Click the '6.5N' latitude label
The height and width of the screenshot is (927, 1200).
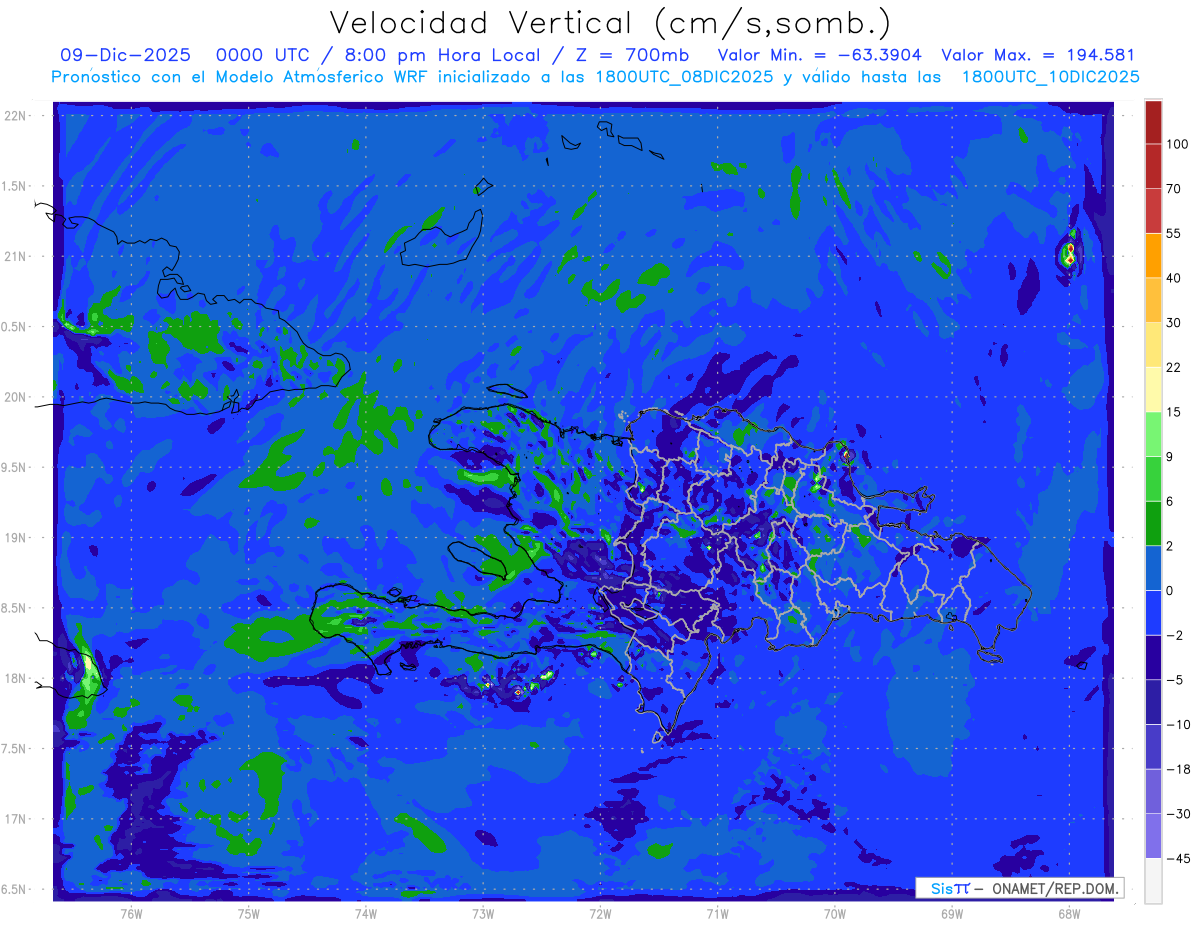[x=16, y=889]
